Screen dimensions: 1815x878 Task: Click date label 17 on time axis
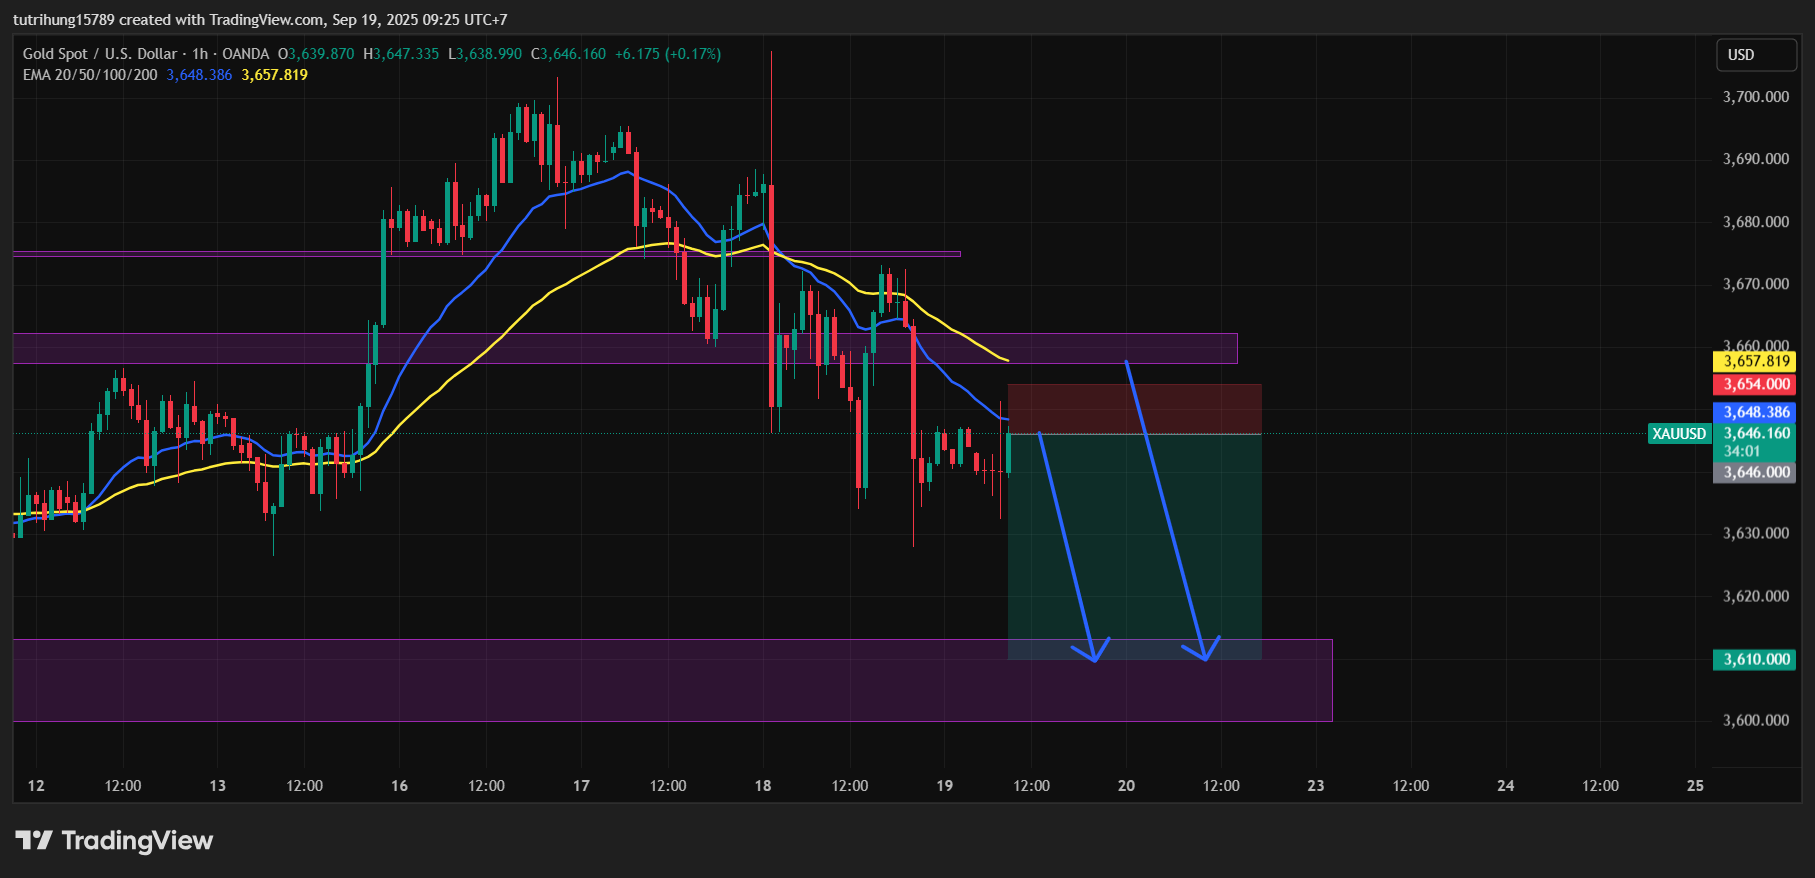tap(581, 786)
